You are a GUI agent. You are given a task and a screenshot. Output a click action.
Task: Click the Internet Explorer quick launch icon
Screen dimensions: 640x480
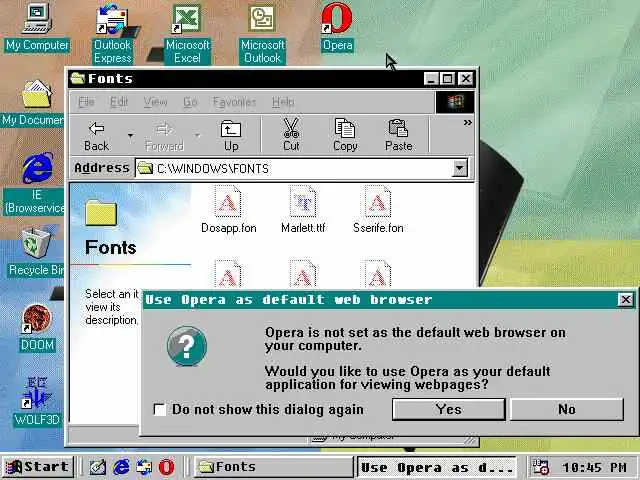(x=121, y=467)
